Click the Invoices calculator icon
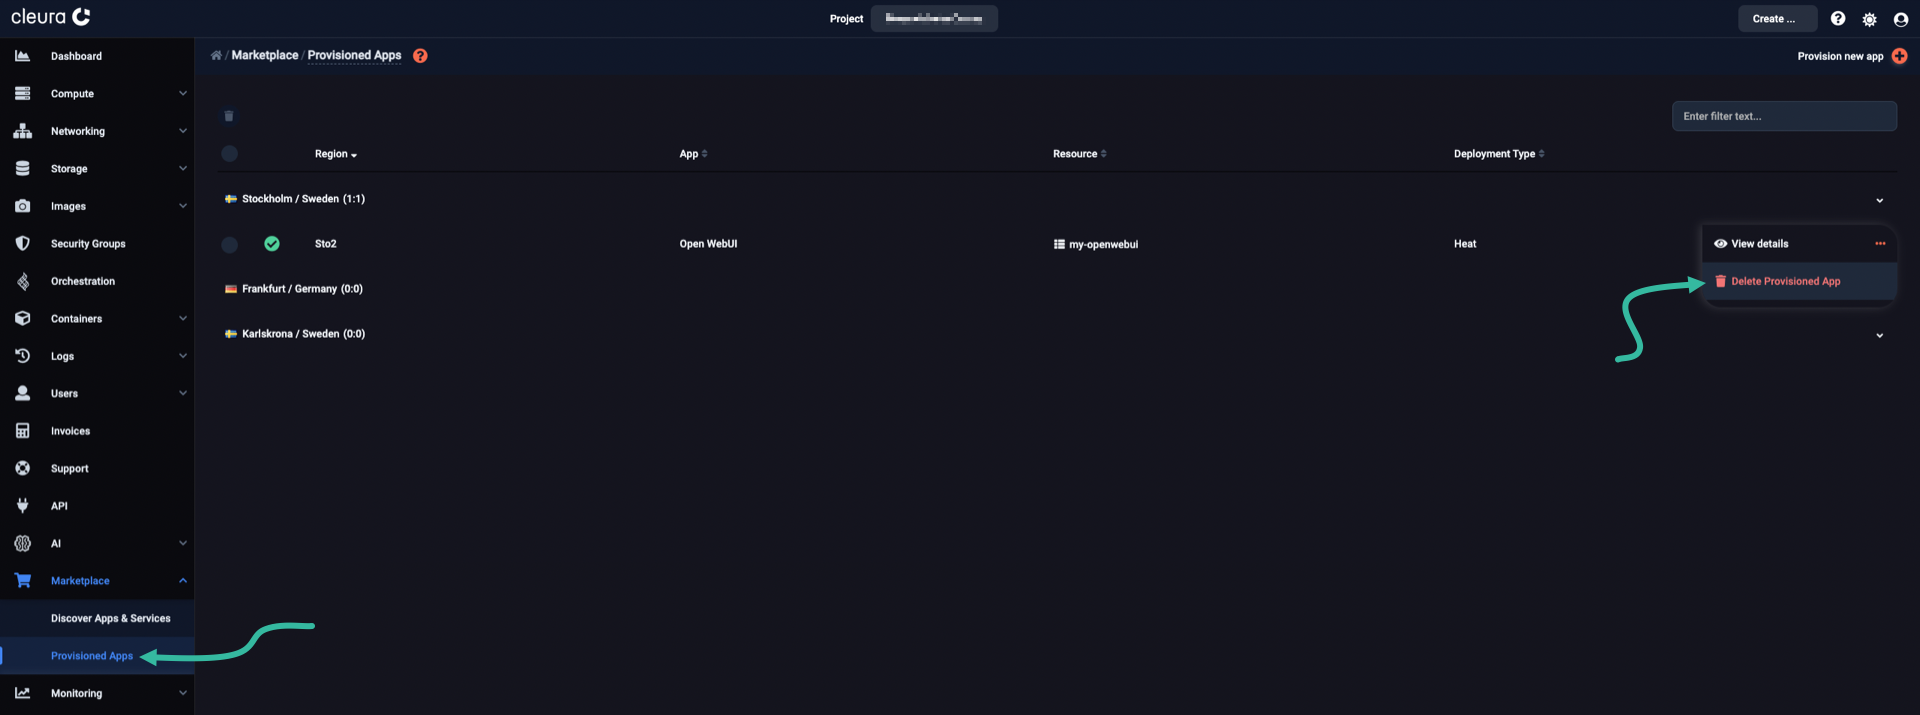 (x=22, y=431)
